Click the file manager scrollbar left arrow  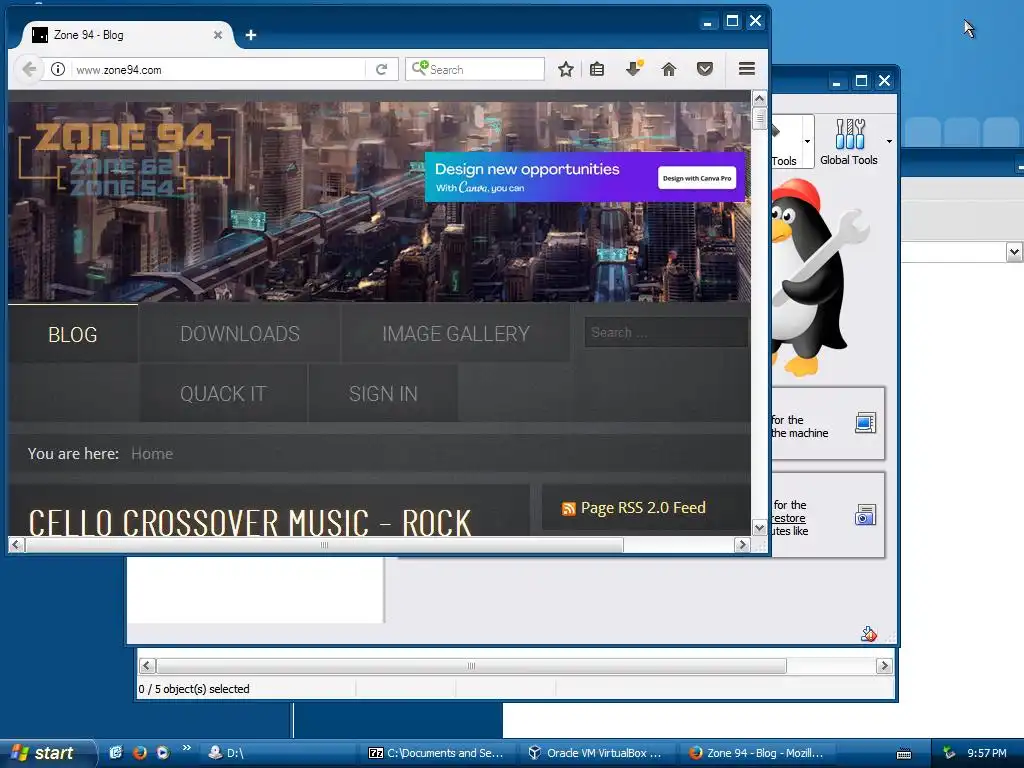(x=147, y=665)
